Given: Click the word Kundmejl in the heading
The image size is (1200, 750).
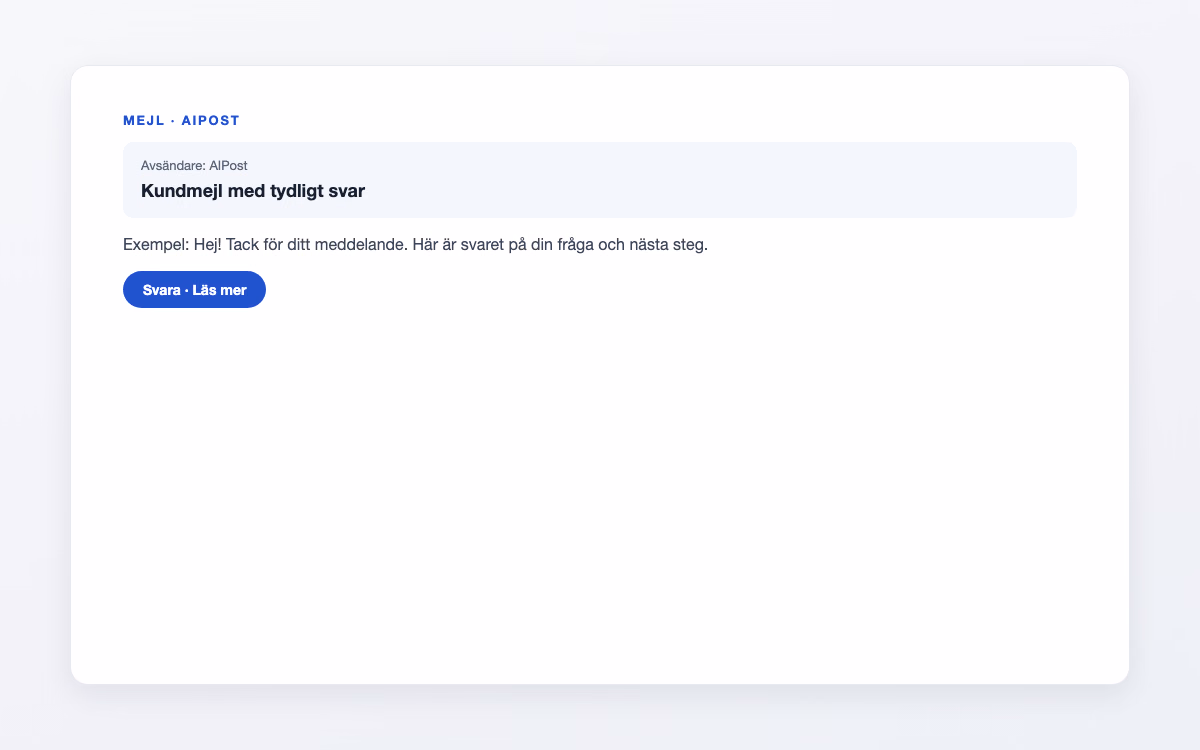Looking at the screenshot, I should point(182,190).
